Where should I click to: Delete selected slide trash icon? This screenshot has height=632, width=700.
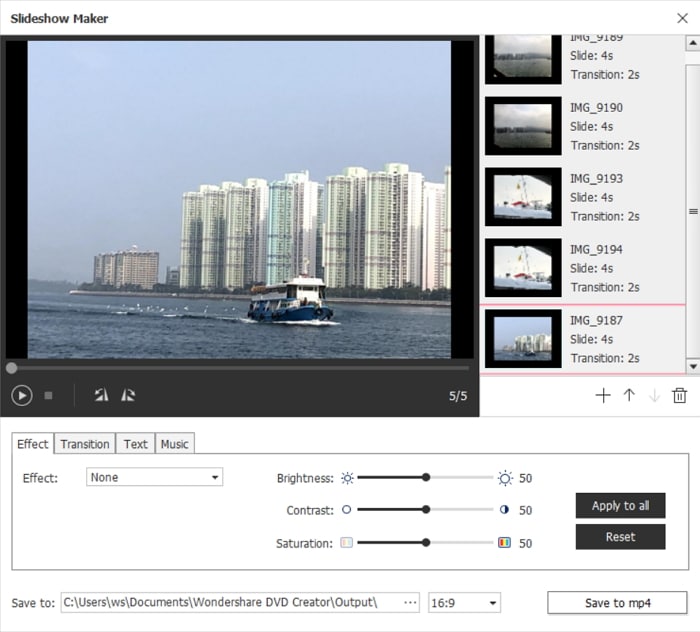click(679, 395)
